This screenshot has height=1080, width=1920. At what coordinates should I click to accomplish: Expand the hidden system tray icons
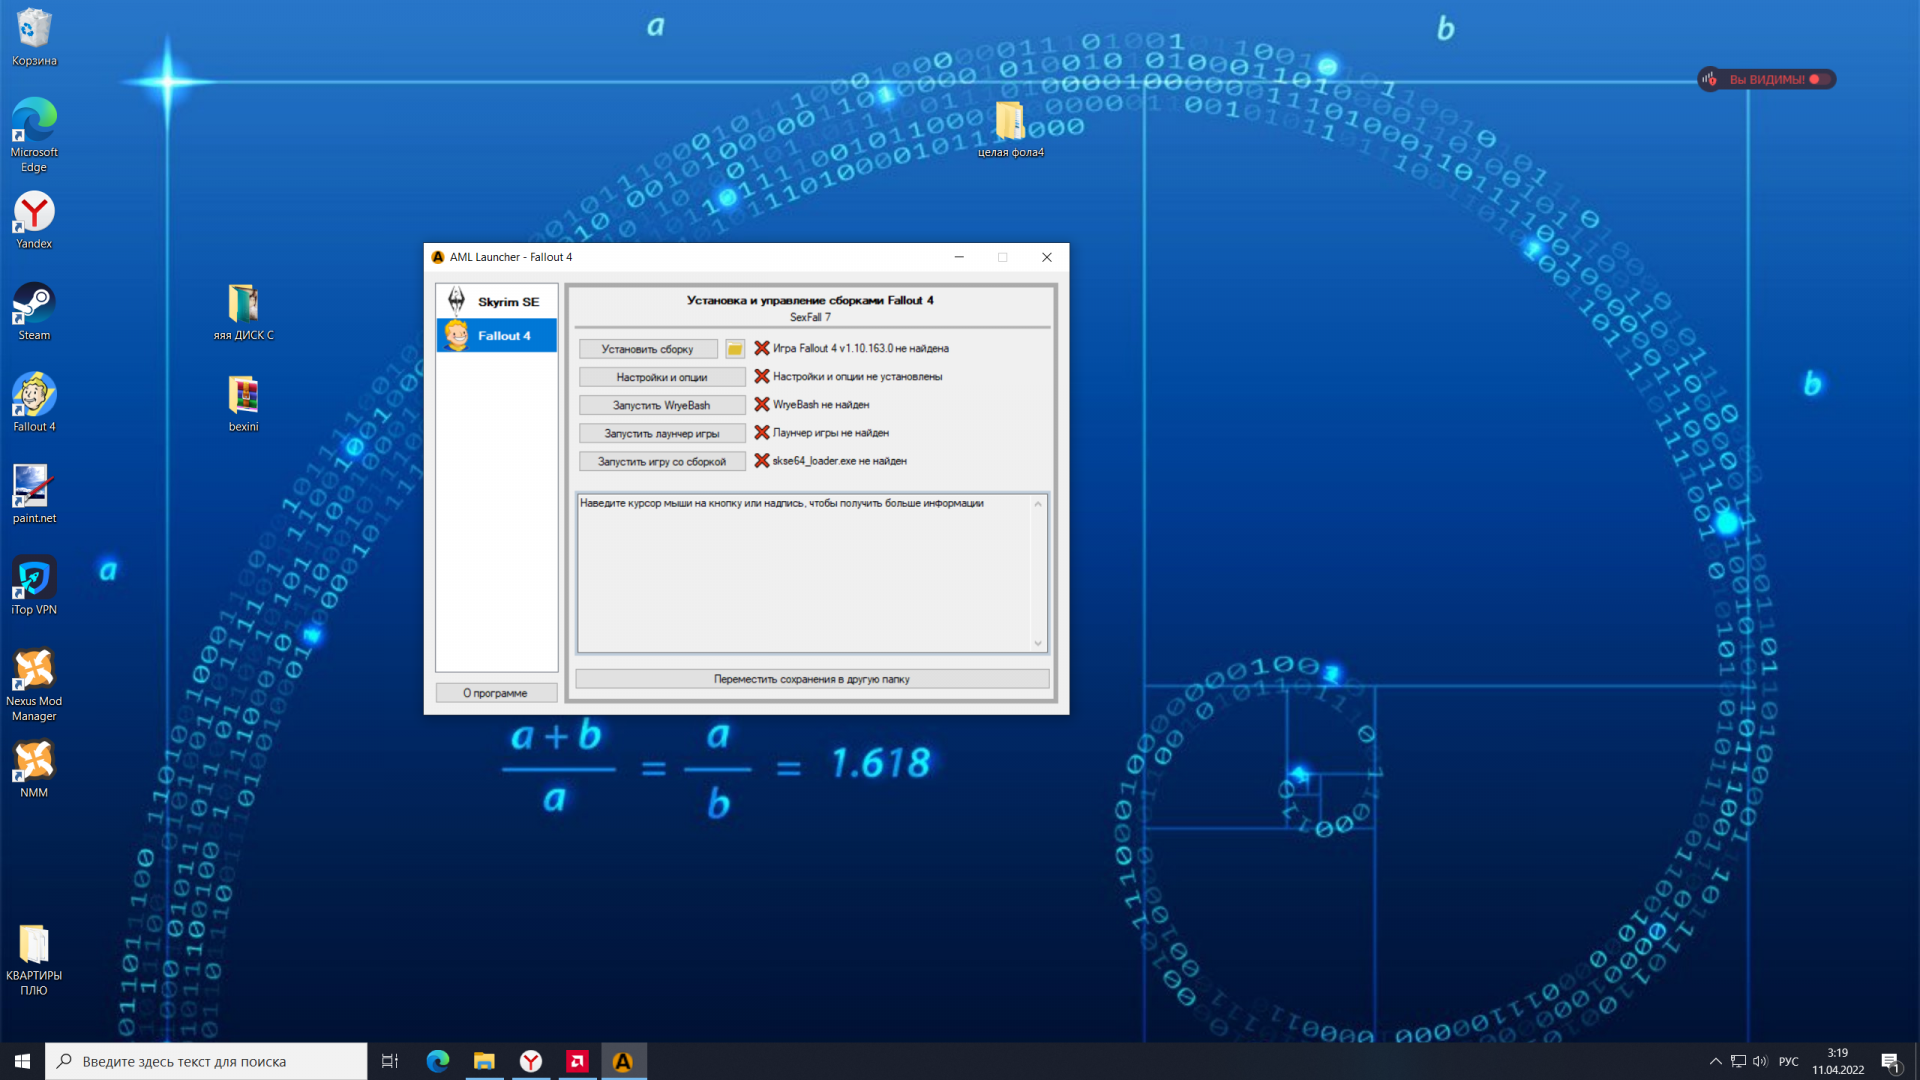tap(1715, 1061)
